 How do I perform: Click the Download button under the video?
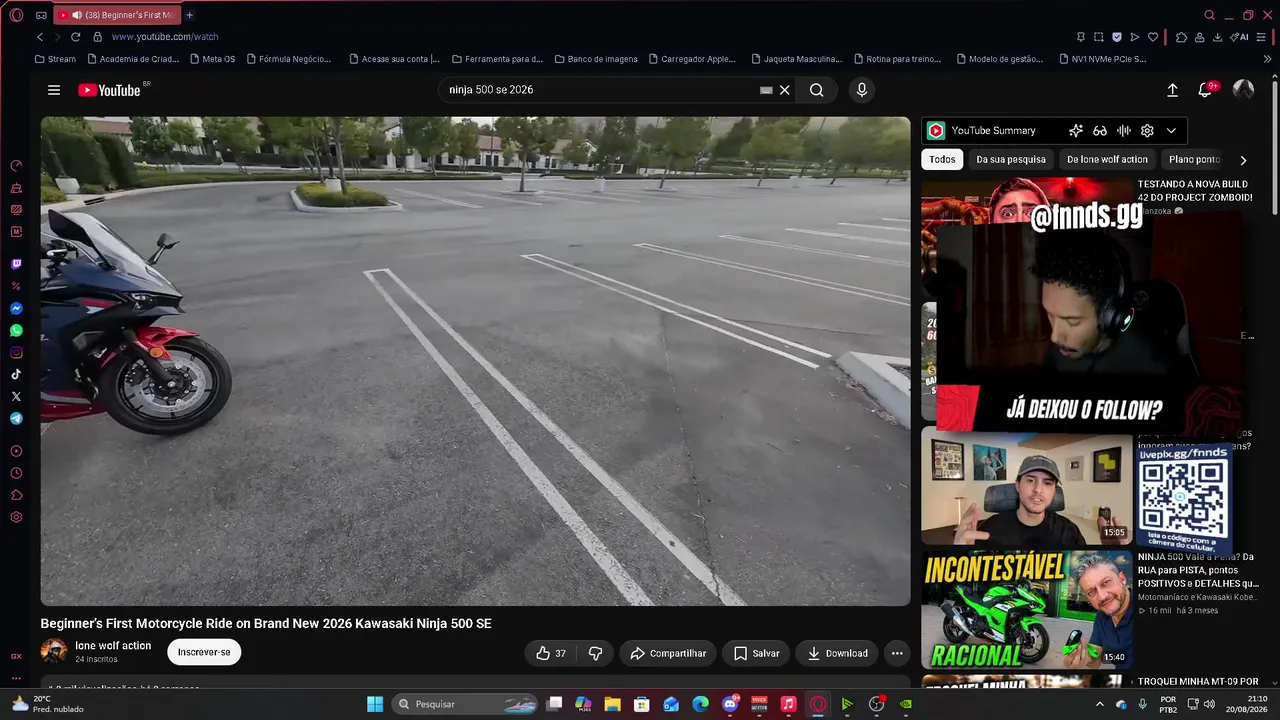[x=837, y=653]
